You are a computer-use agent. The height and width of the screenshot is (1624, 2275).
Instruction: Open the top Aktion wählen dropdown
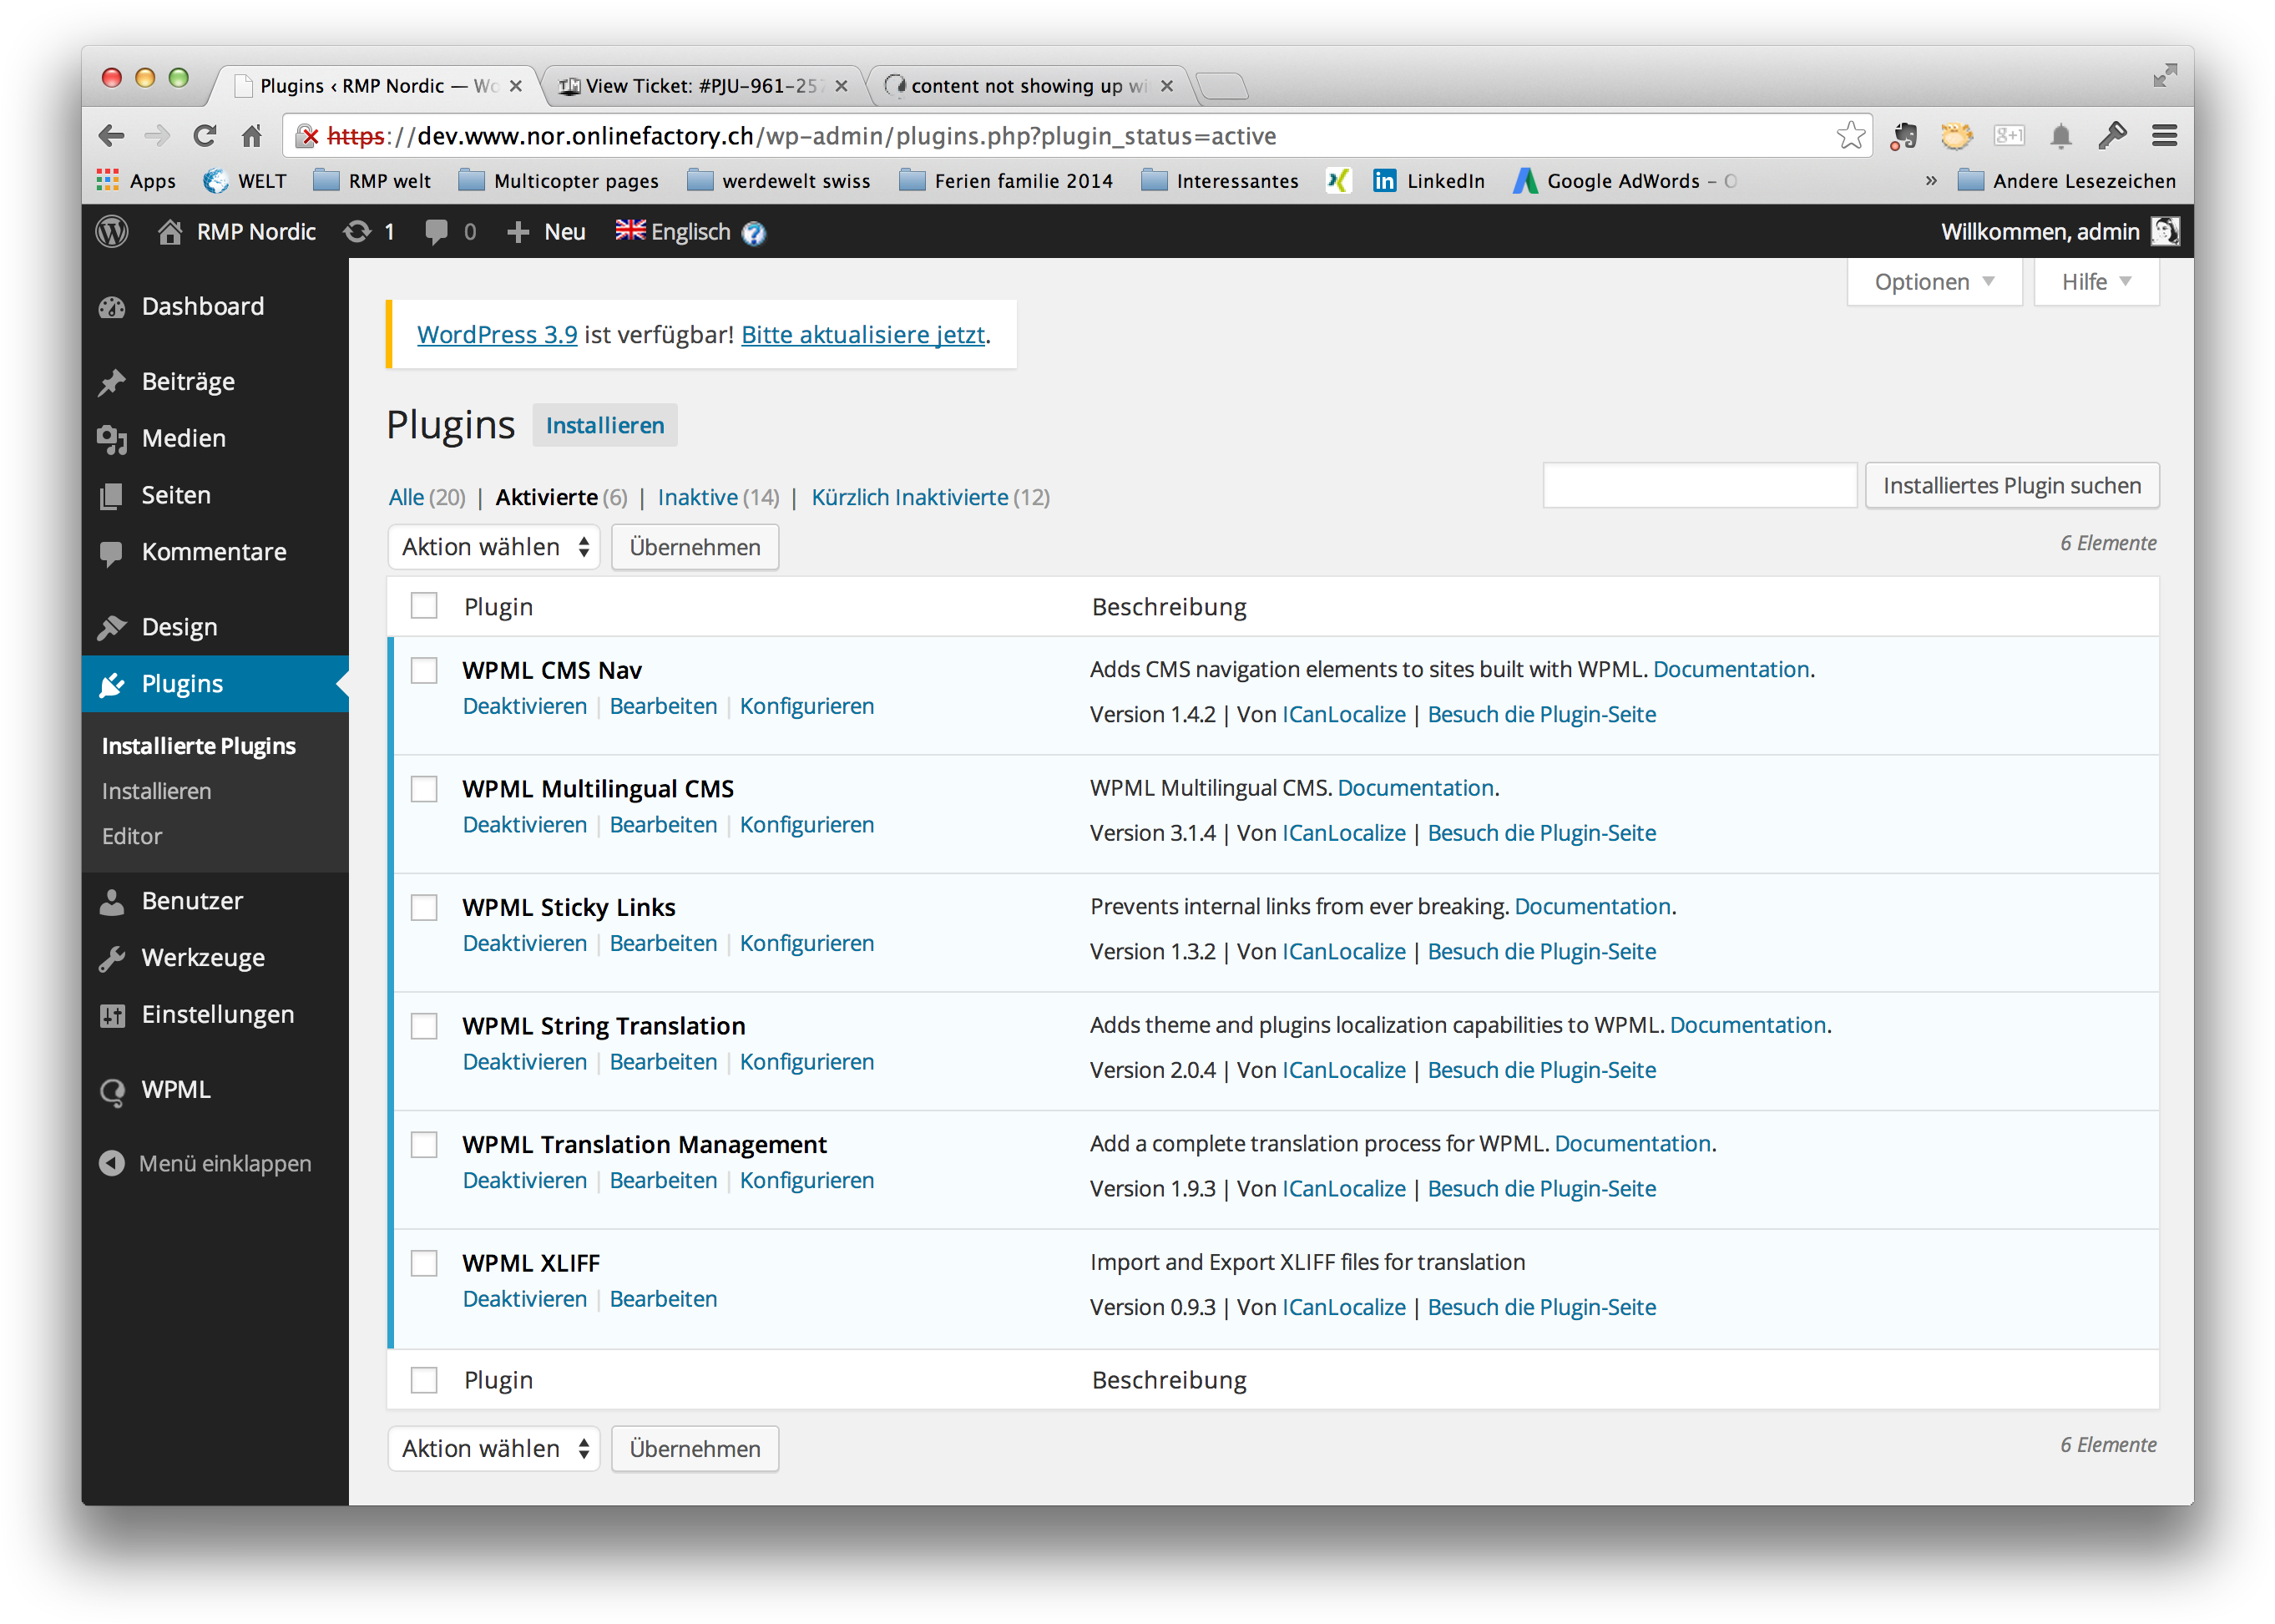494,547
